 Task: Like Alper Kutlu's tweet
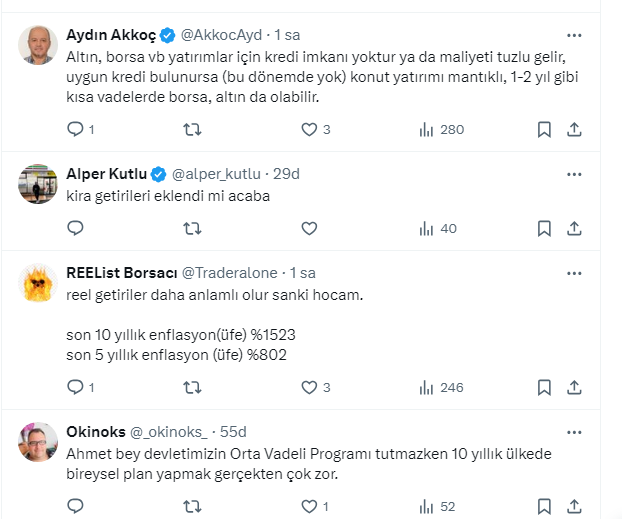pos(309,228)
